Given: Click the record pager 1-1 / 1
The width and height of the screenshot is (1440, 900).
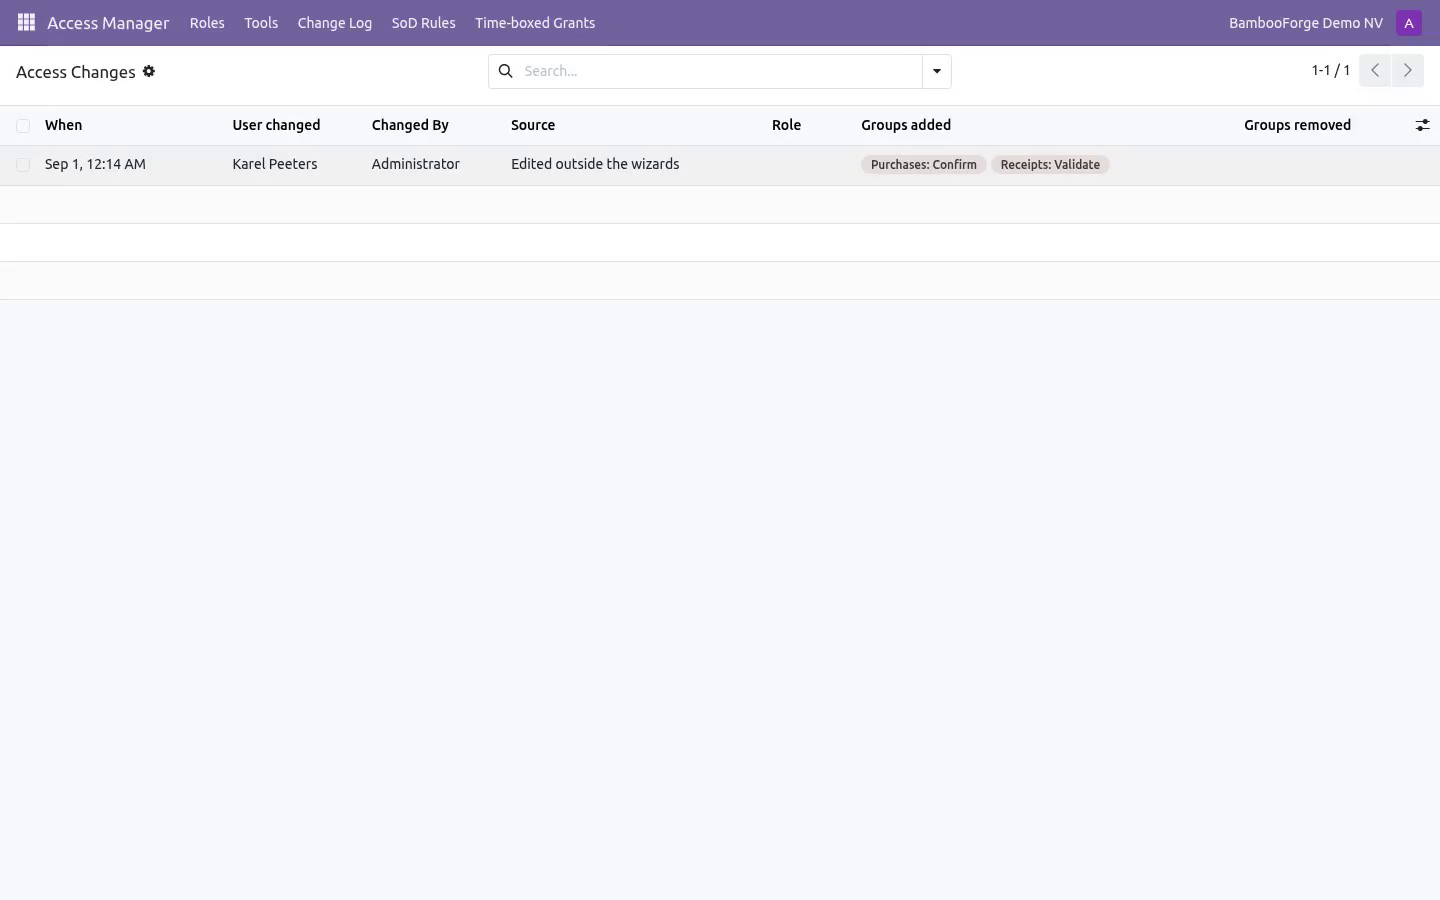Looking at the screenshot, I should point(1331,70).
